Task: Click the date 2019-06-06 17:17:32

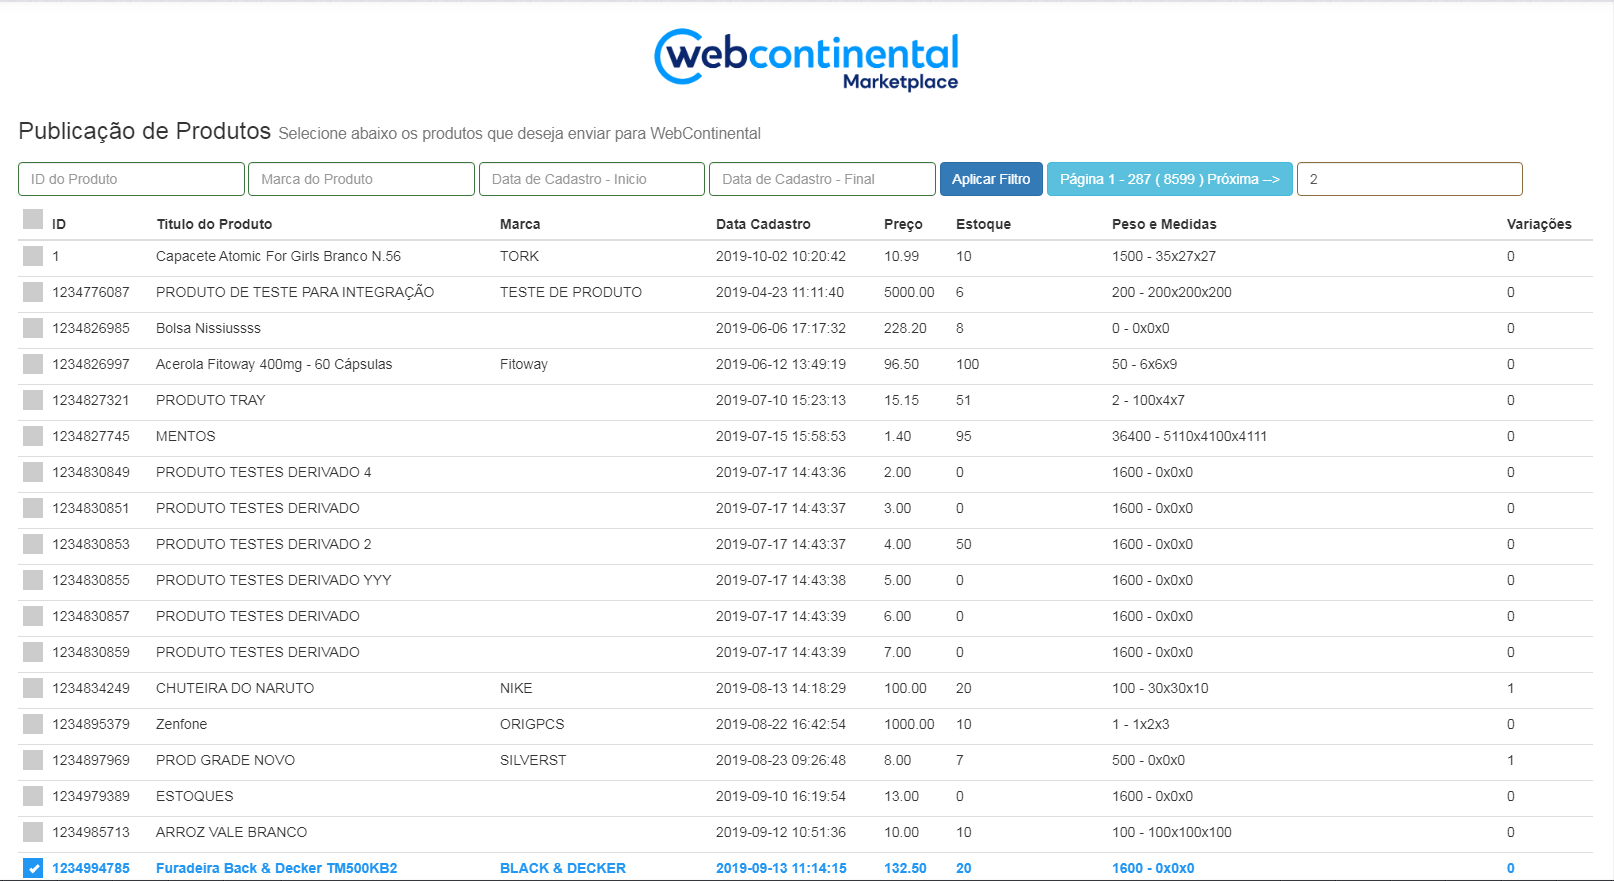Action: 781,328
